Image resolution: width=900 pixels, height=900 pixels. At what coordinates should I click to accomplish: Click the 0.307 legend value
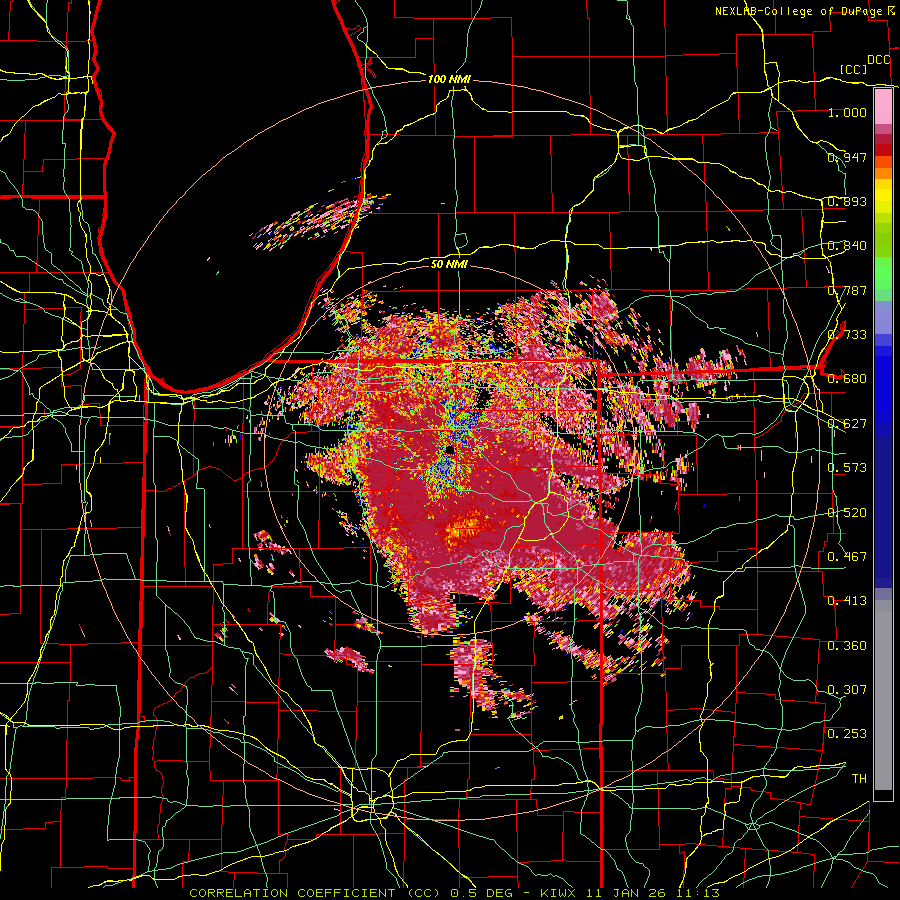(x=847, y=690)
